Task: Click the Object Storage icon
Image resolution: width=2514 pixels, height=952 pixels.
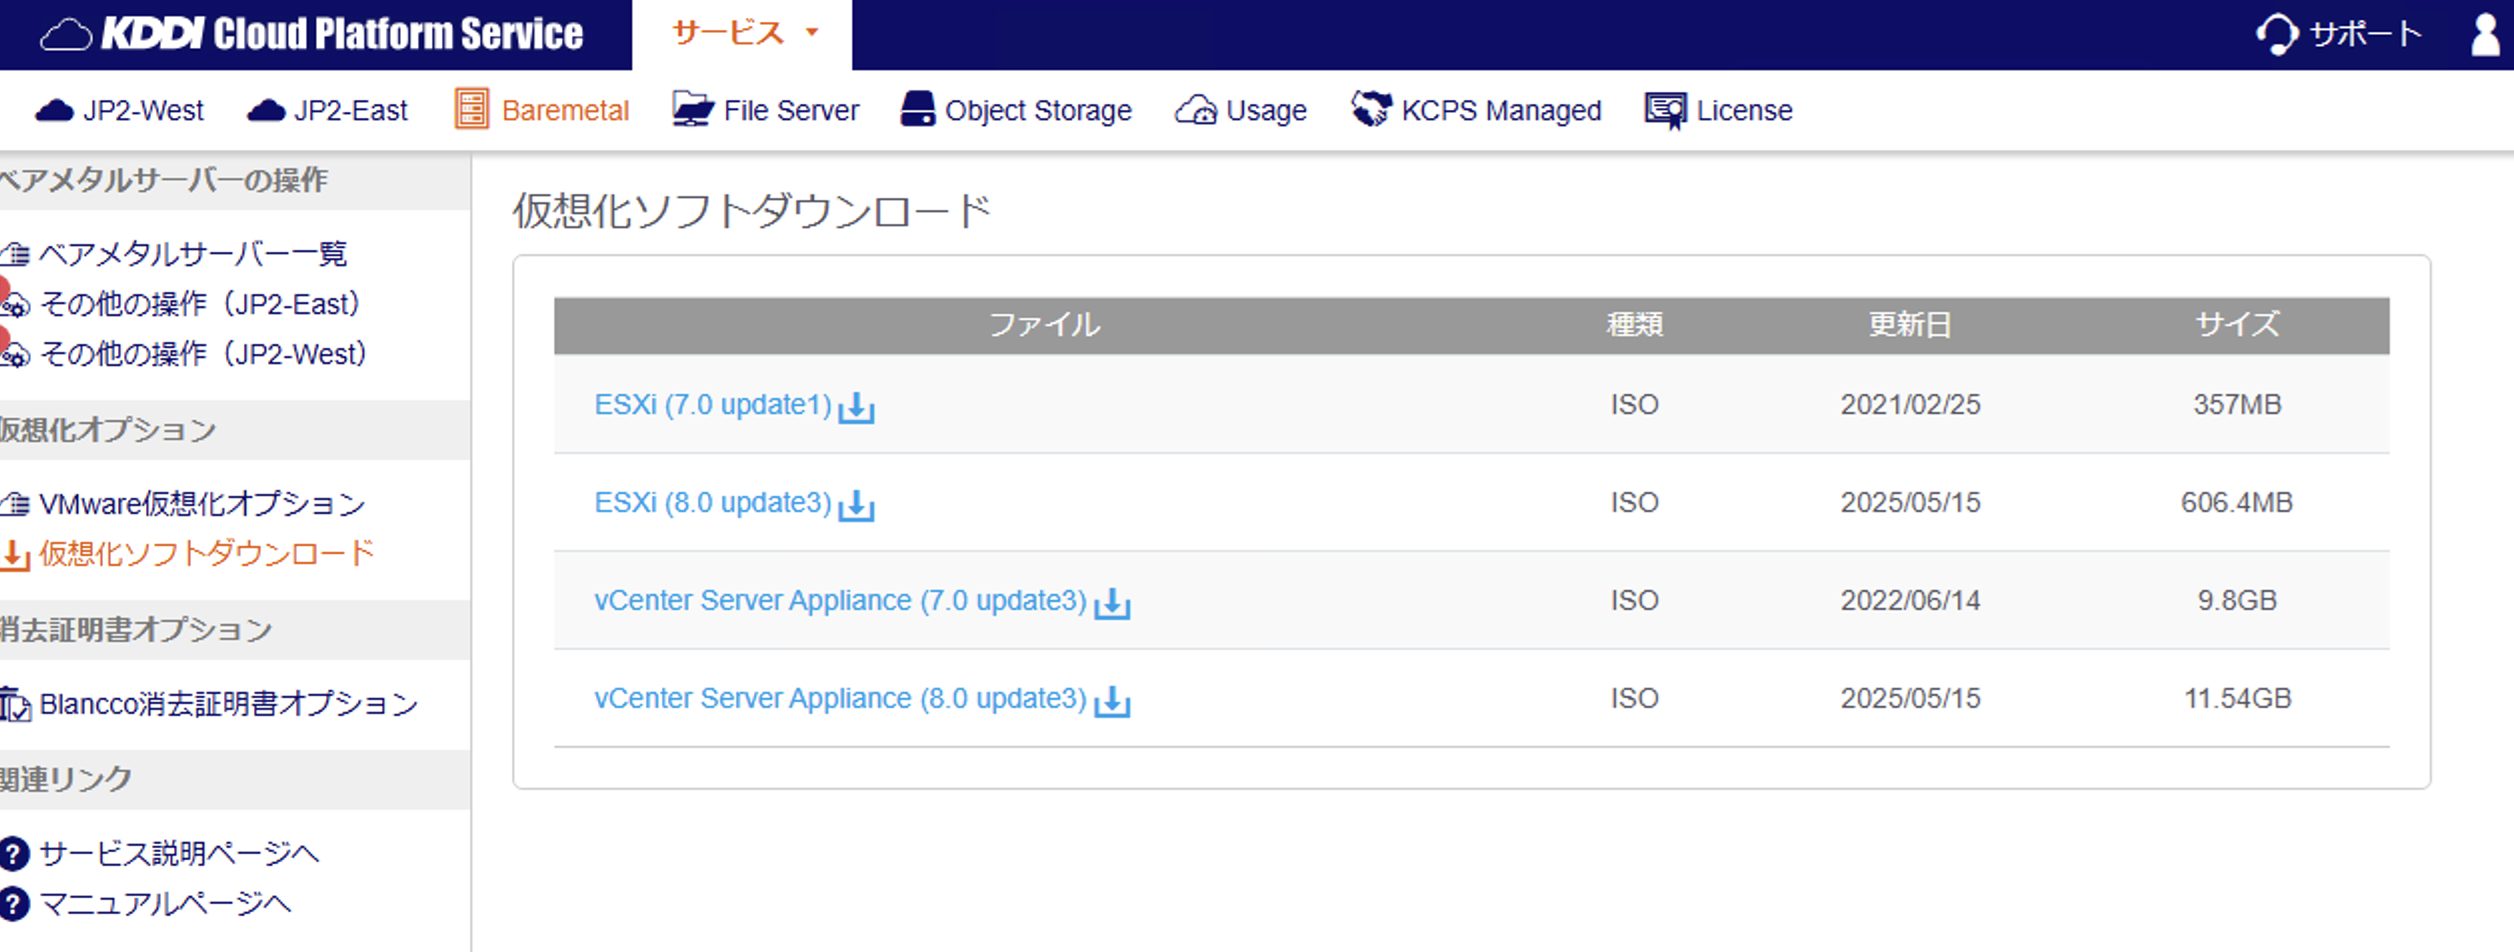Action: pyautogui.click(x=918, y=109)
